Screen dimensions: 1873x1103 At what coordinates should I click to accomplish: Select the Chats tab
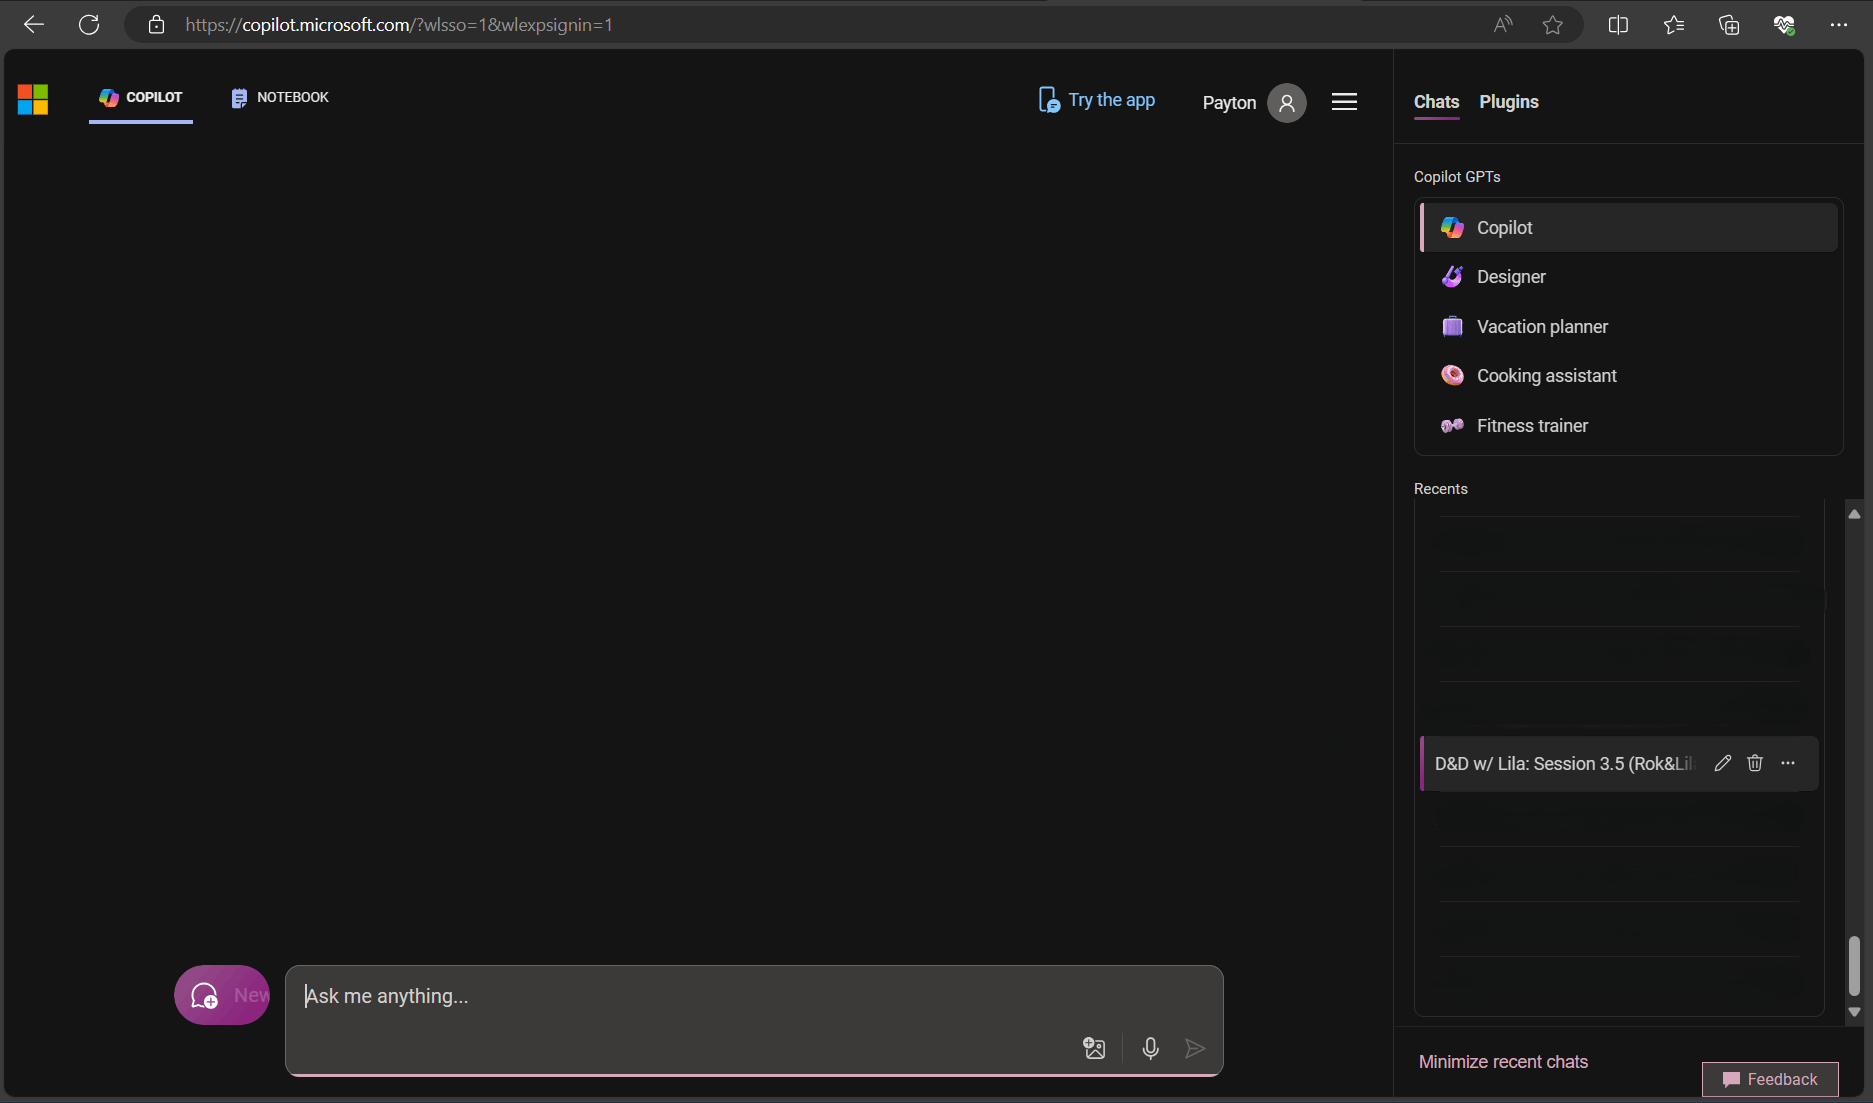click(1436, 102)
